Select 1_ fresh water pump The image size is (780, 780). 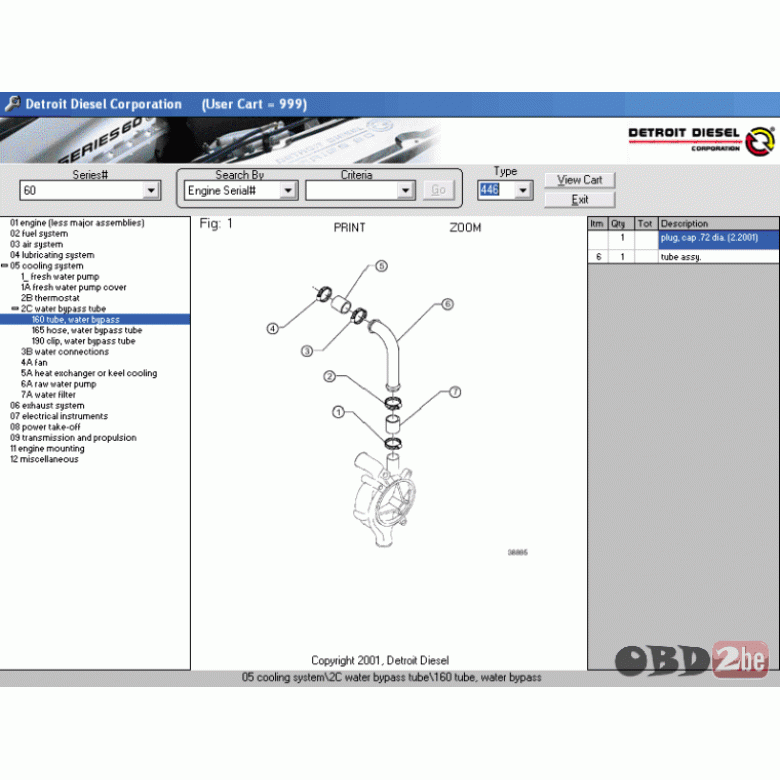click(60, 277)
